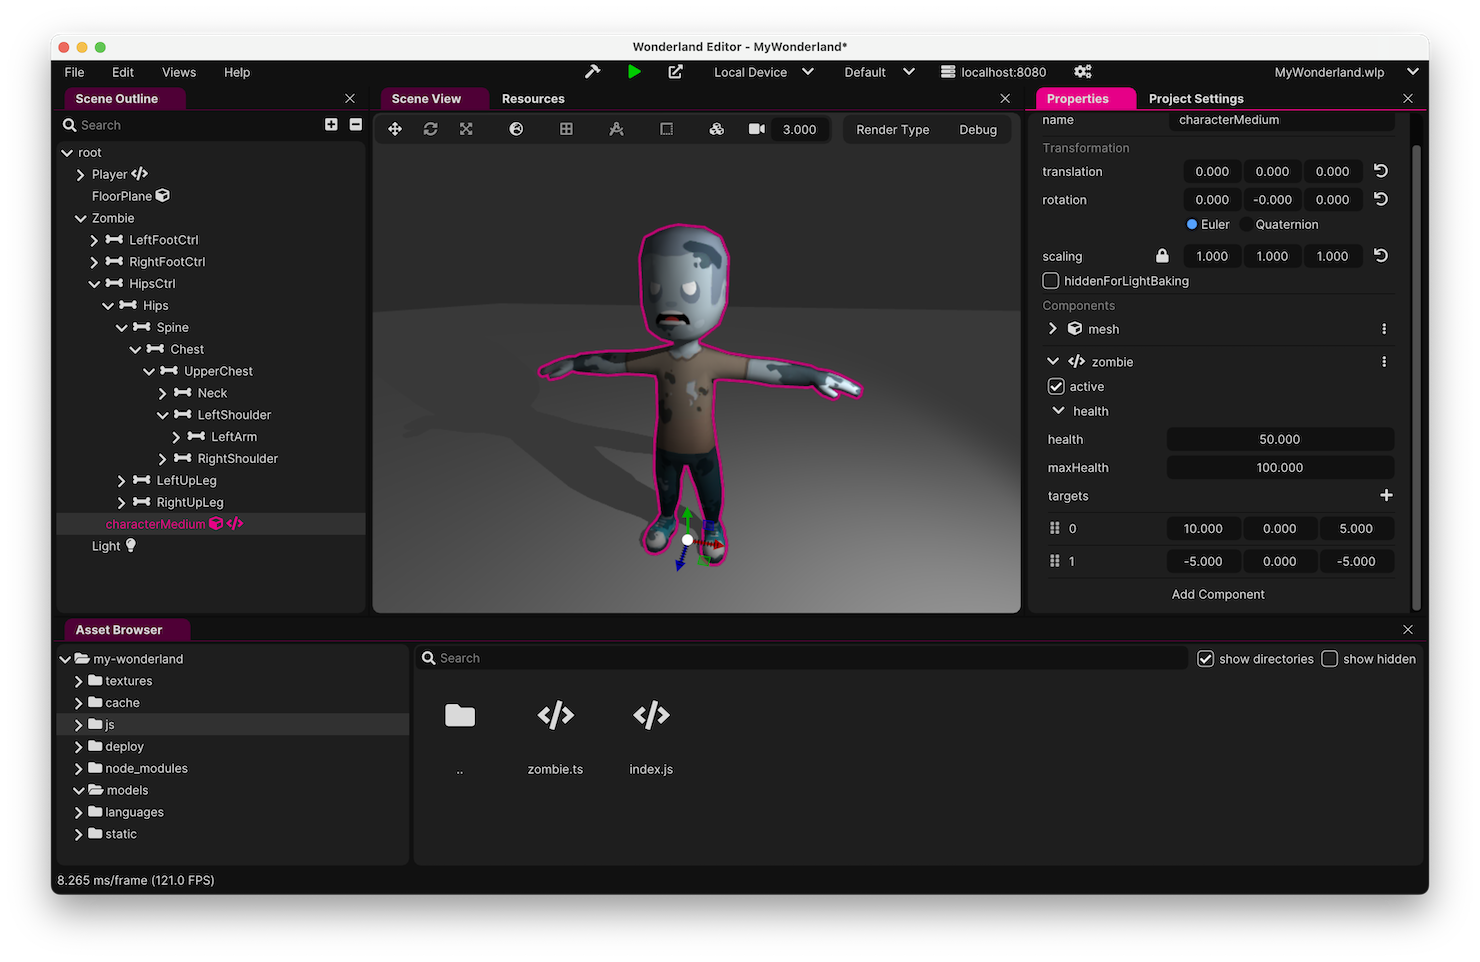The width and height of the screenshot is (1480, 962).
Task: Select the move translate tool
Action: (395, 129)
